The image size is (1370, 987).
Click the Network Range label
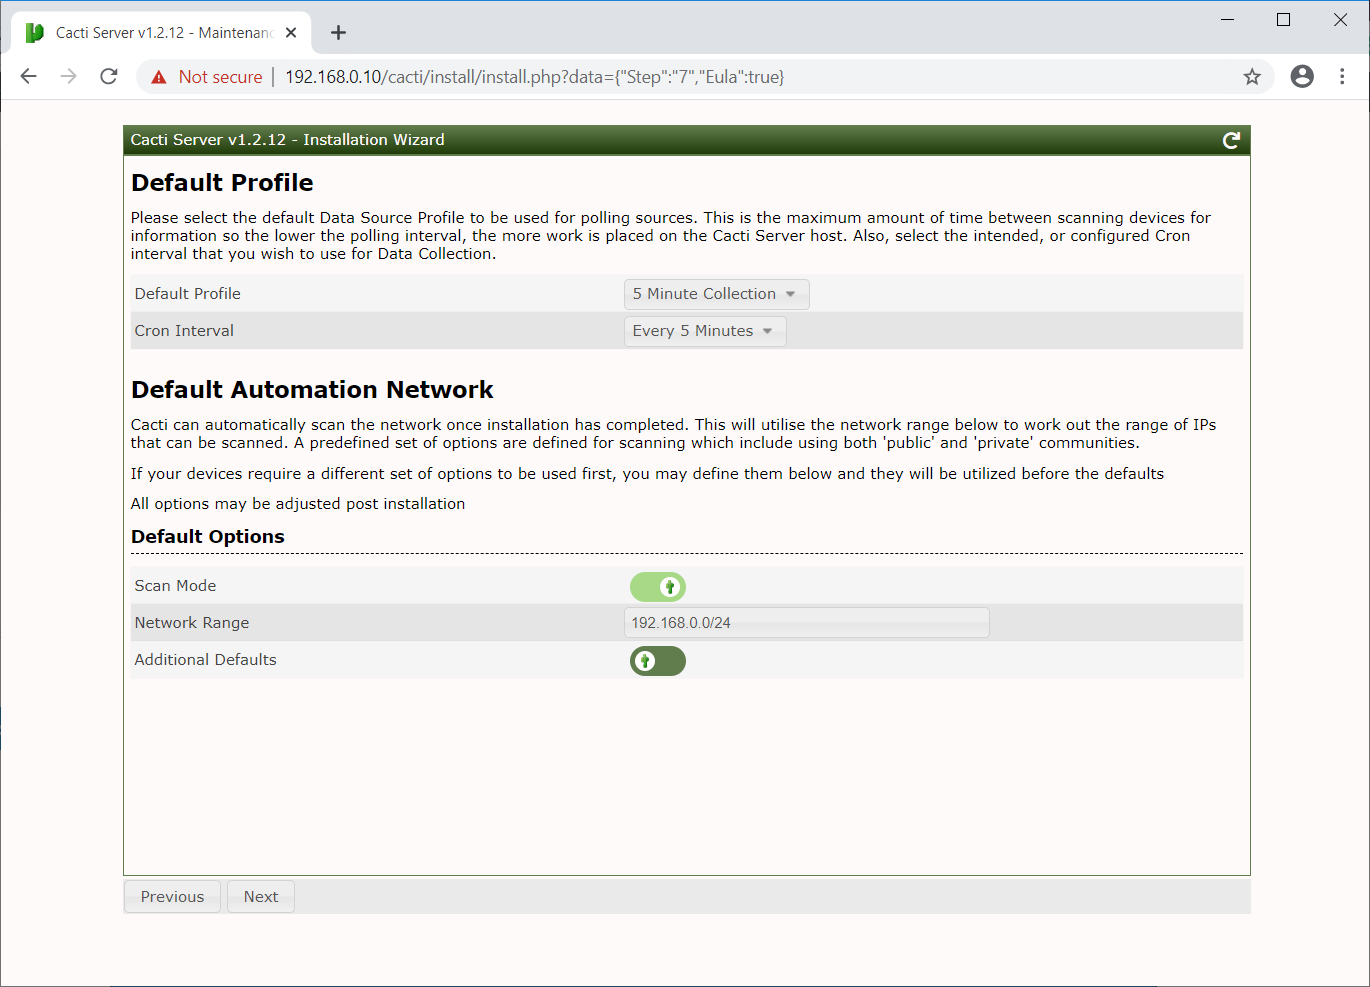[x=192, y=623]
